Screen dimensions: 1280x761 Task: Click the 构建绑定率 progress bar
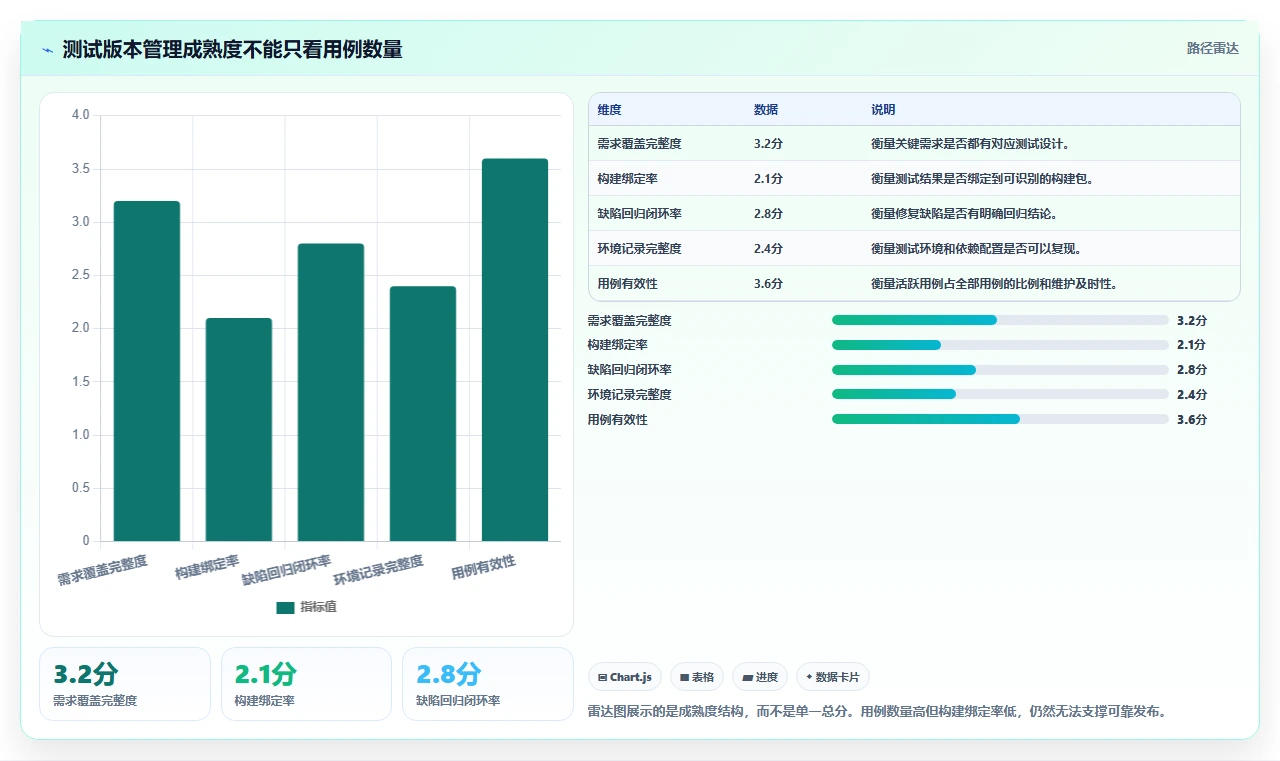(1000, 345)
